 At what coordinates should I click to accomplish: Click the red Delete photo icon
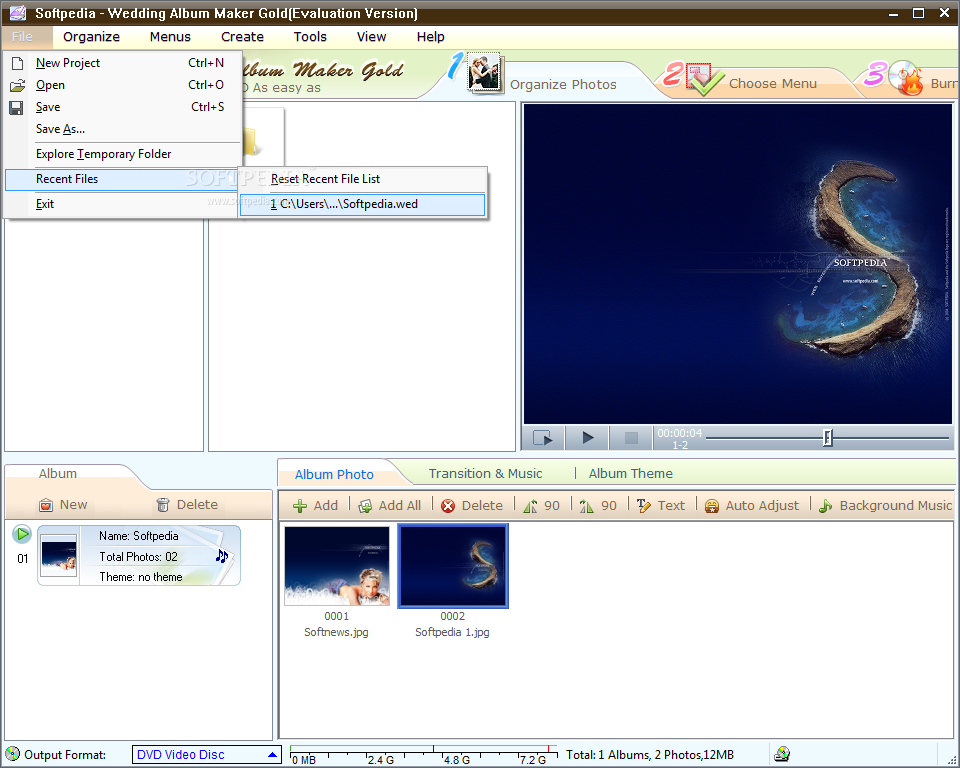pyautogui.click(x=448, y=506)
